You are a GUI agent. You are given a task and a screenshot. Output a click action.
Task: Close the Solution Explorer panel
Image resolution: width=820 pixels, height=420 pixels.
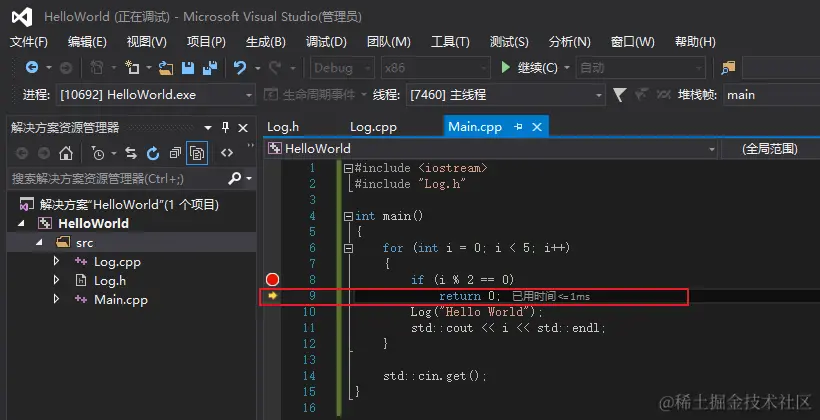pos(243,128)
